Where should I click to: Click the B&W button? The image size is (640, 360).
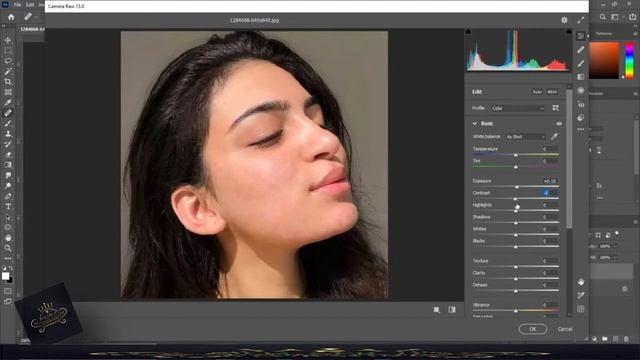tap(552, 92)
